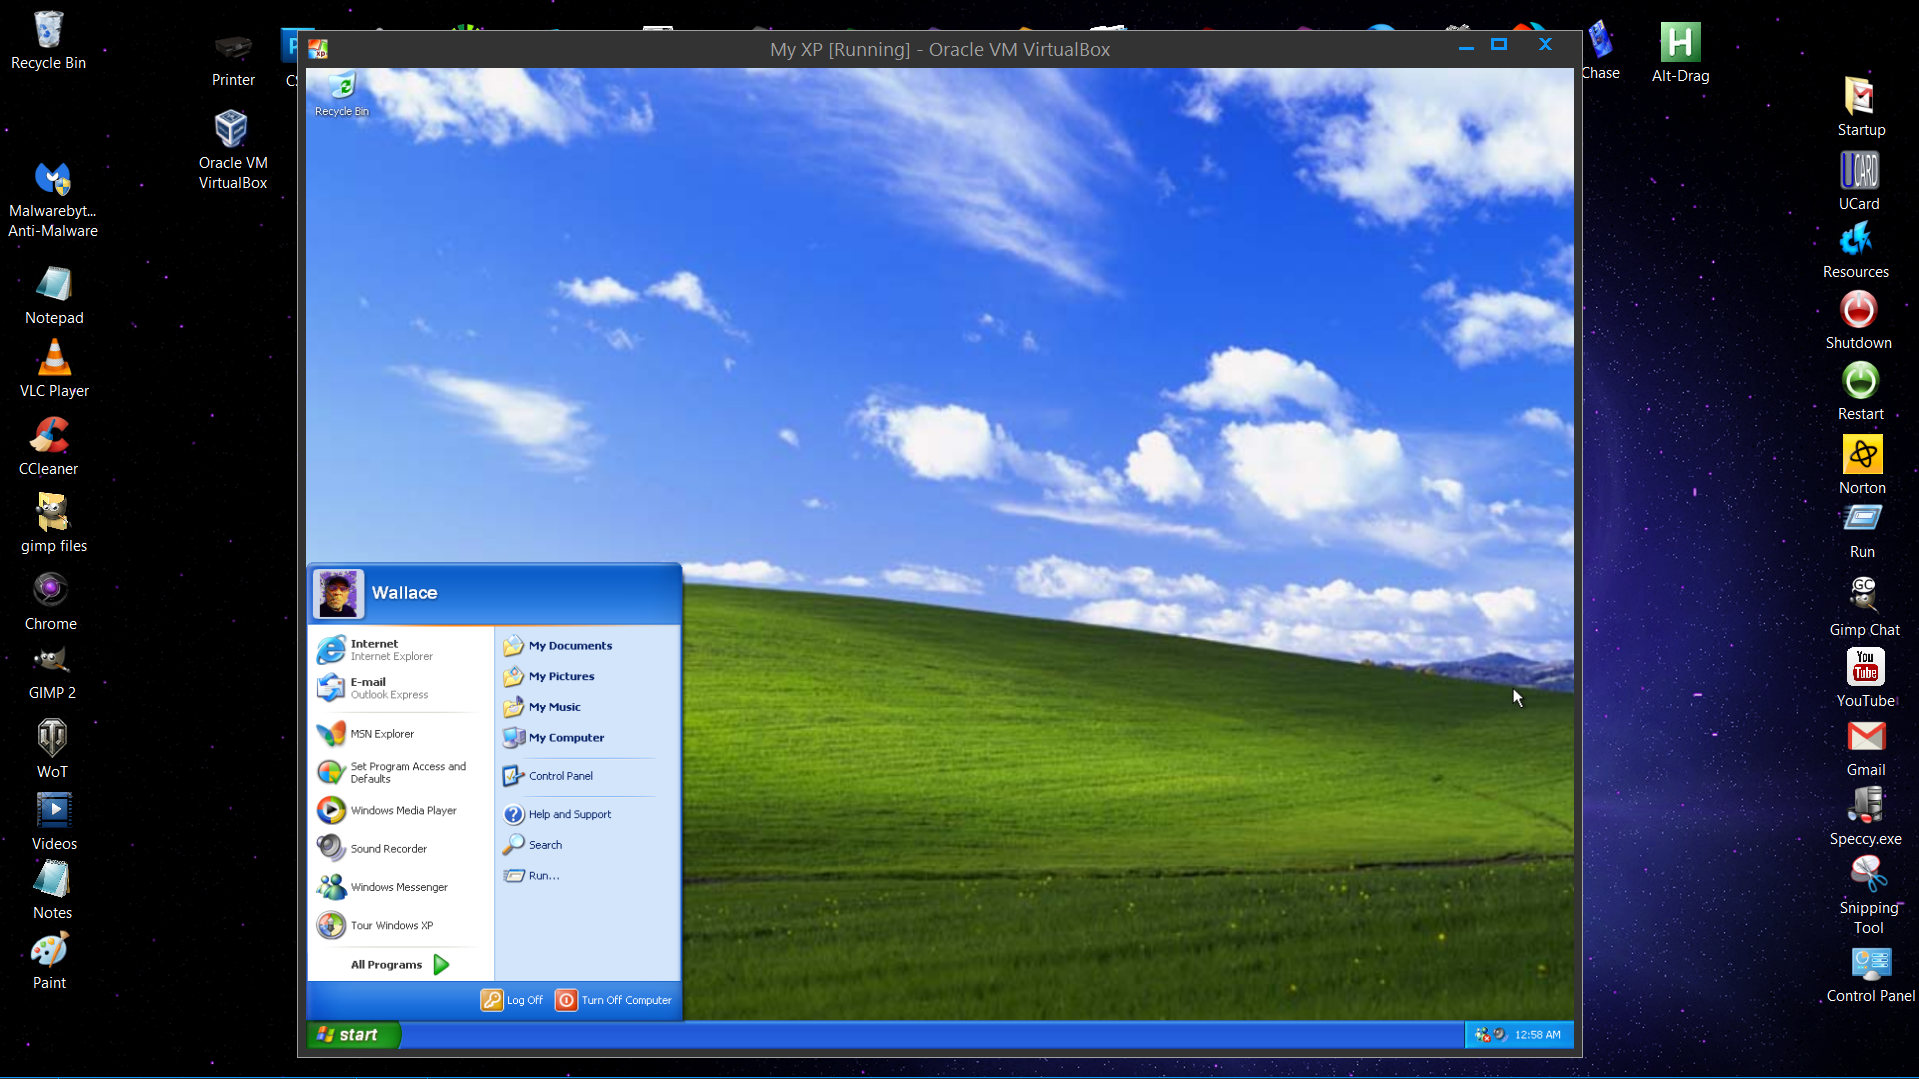Screen dimensions: 1919x1079
Task: Select the VLC Player desktop icon
Action: point(54,369)
